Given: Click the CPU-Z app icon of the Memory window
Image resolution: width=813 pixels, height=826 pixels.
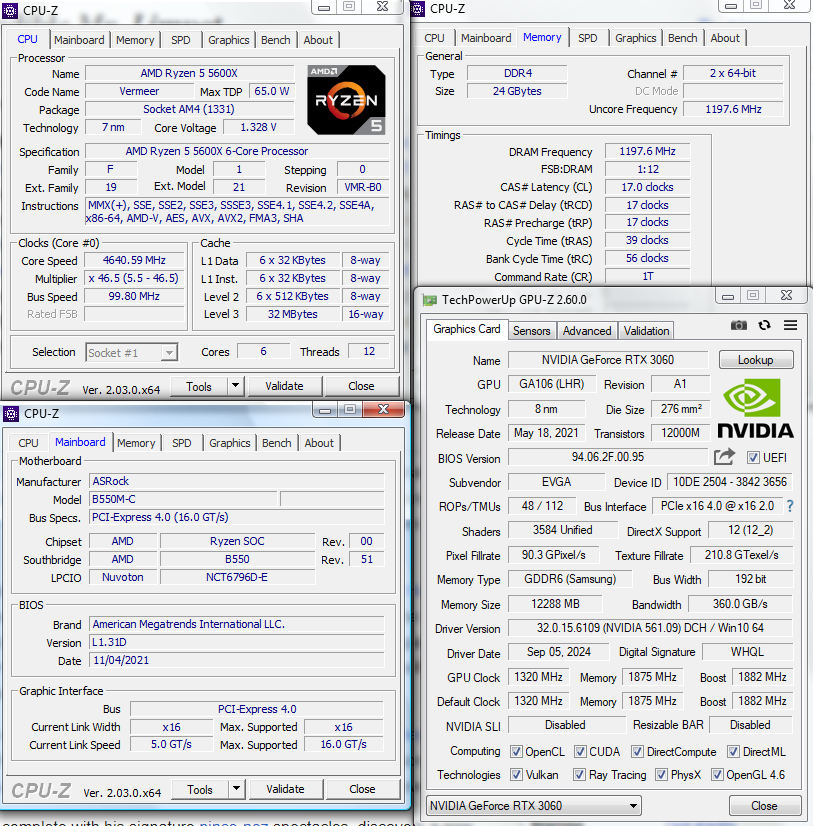Looking at the screenshot, I should (418, 9).
